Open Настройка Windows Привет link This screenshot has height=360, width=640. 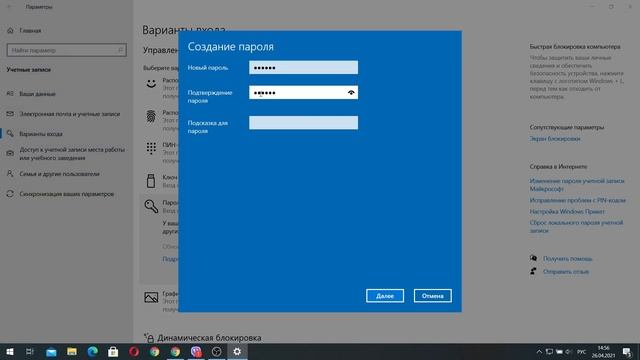[567, 212]
